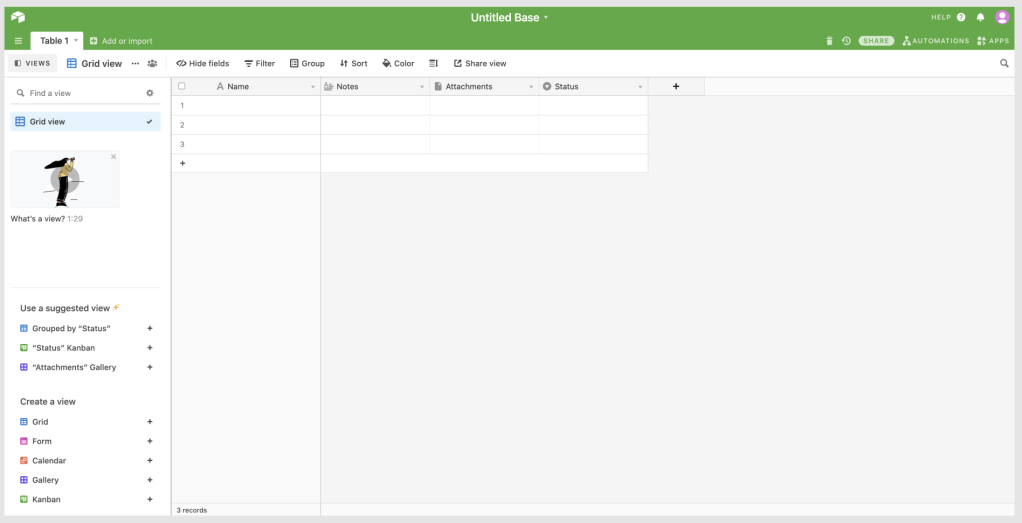1022x523 pixels.
Task: Open the search magnifier icon
Action: [x=1004, y=63]
